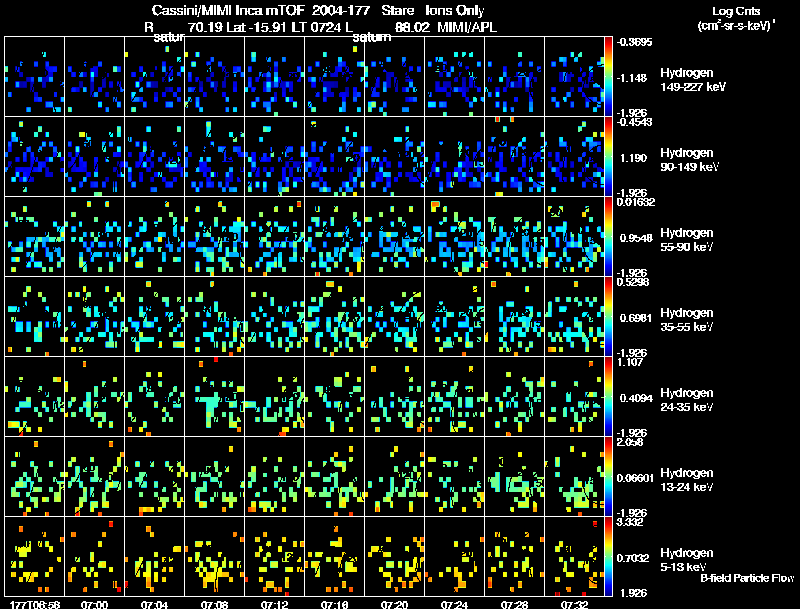Image resolution: width=800 pixels, height=609 pixels.
Task: Click the 07:32 time label
Action: (574, 604)
